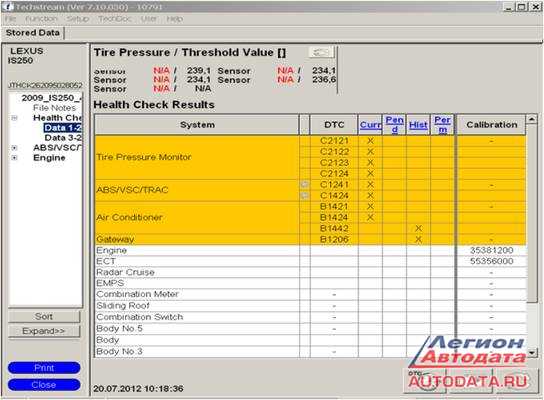Open the Function menu

[x=41, y=19]
